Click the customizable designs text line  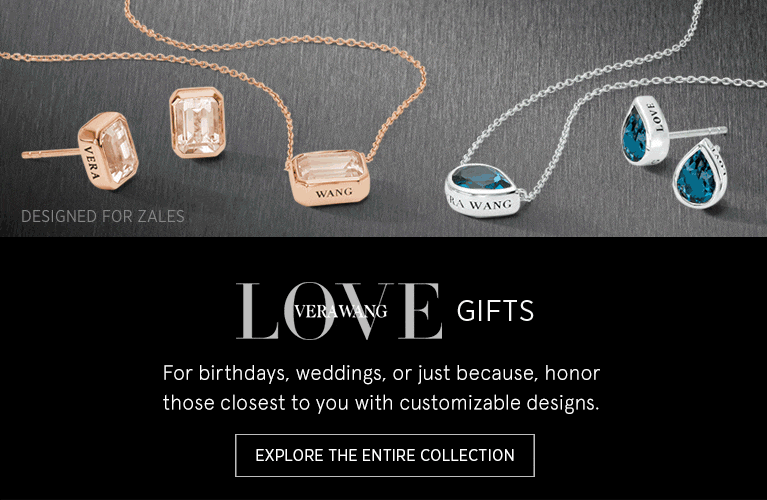(381, 403)
